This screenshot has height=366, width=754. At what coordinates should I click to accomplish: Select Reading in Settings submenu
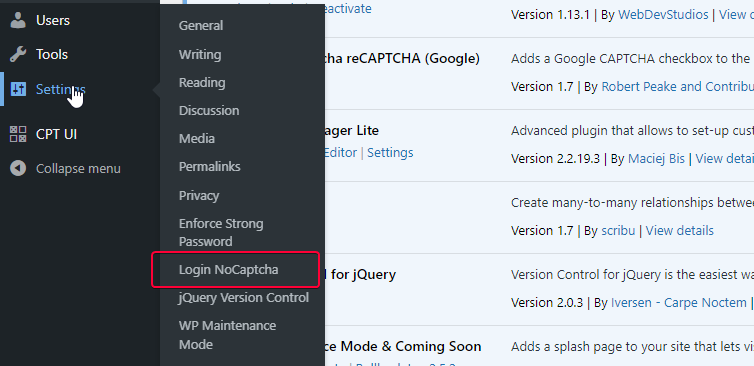coord(202,83)
